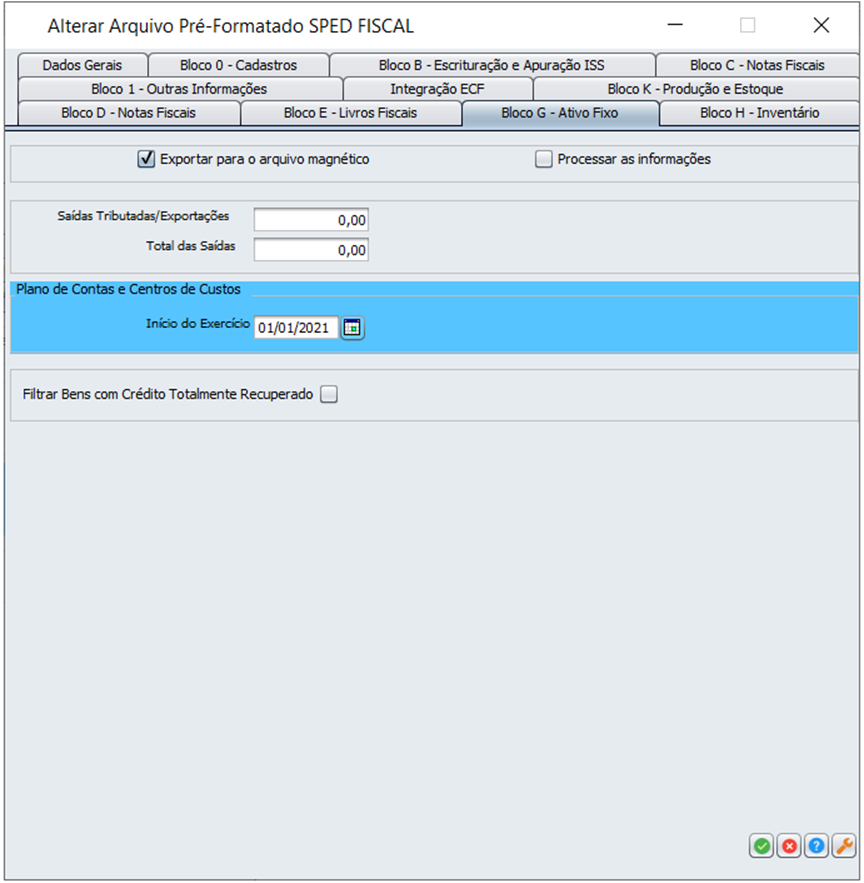Tick Filtrar Bens com Crédito Totalmente Recuperado
864x883 pixels.
pos(329,394)
